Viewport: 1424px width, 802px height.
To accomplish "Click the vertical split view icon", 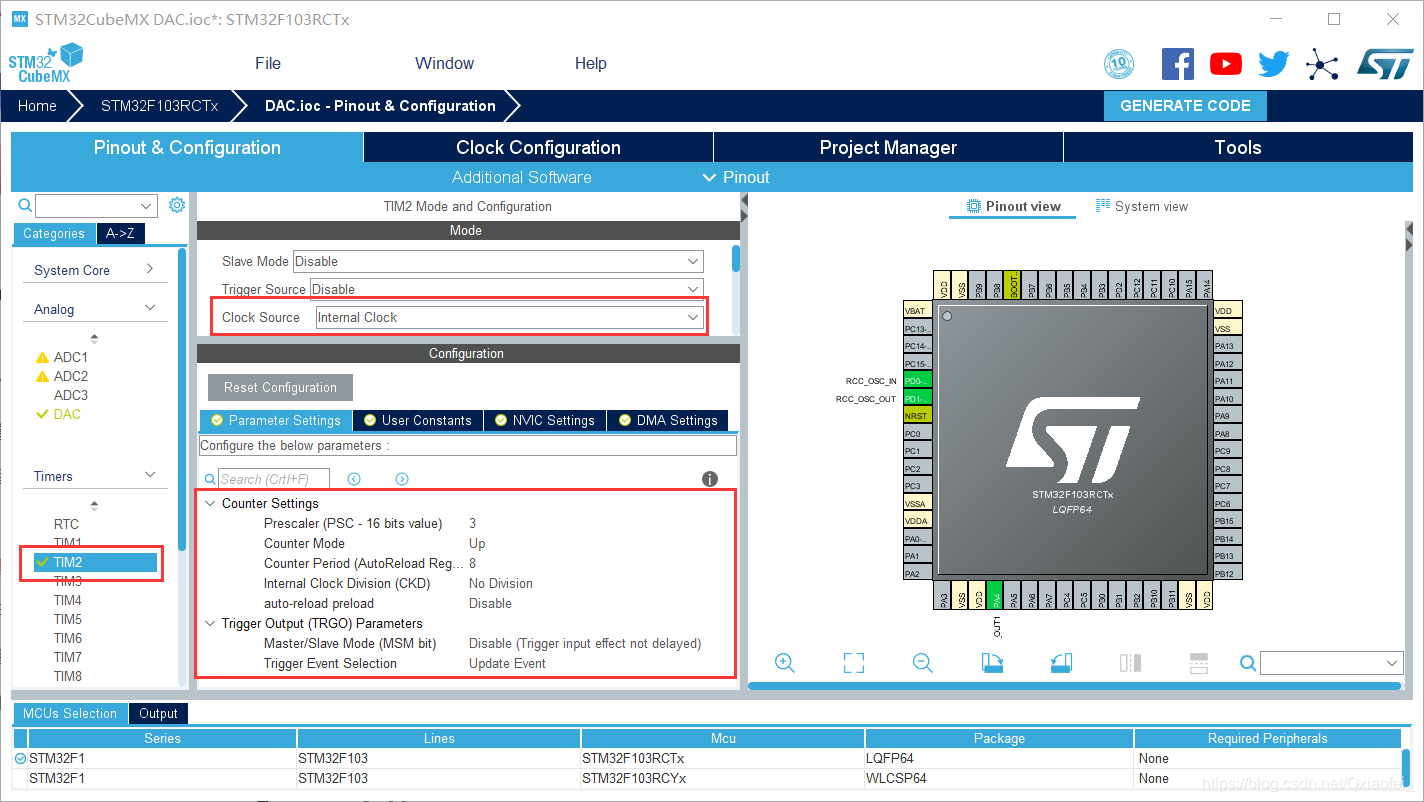I will click(x=1130, y=663).
